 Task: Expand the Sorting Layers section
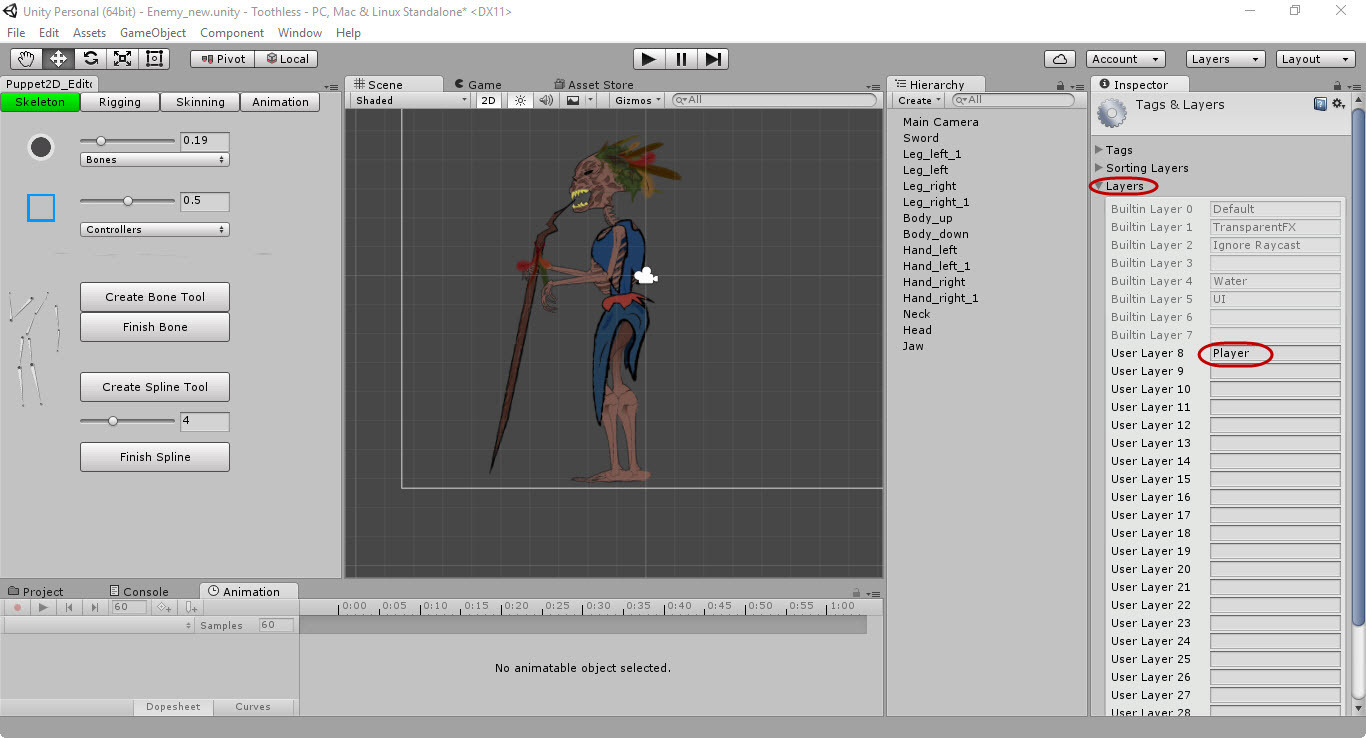(x=1146, y=168)
